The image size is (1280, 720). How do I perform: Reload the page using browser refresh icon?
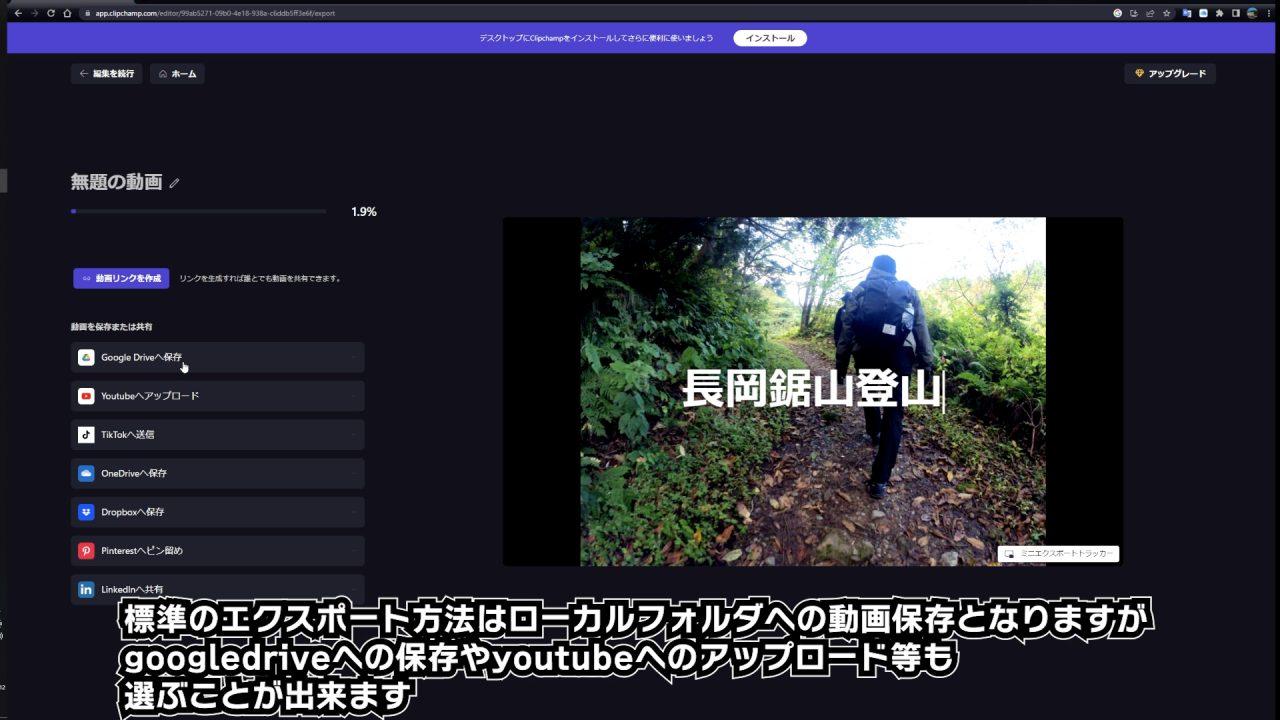(51, 13)
